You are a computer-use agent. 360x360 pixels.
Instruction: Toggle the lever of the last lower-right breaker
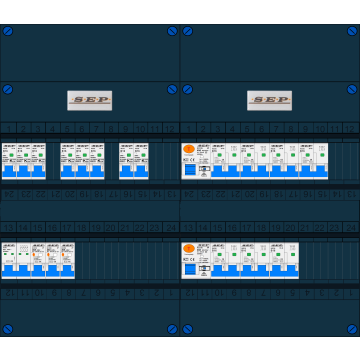point(291,270)
